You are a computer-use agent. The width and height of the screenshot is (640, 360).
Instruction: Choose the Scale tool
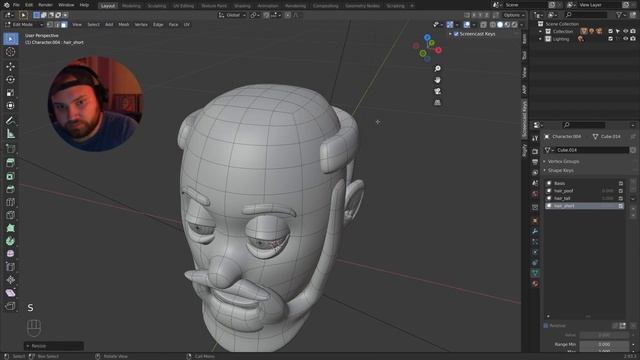coord(11,93)
